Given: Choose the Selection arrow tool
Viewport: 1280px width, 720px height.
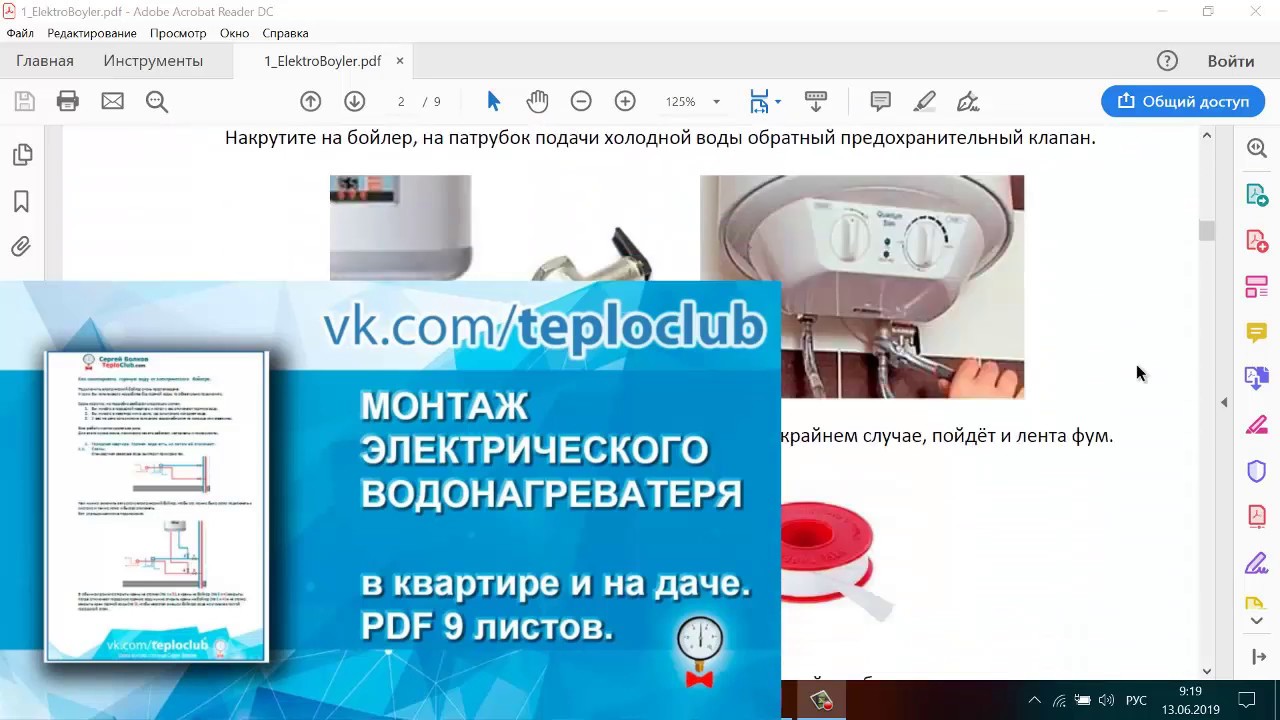Looking at the screenshot, I should pyautogui.click(x=493, y=101).
